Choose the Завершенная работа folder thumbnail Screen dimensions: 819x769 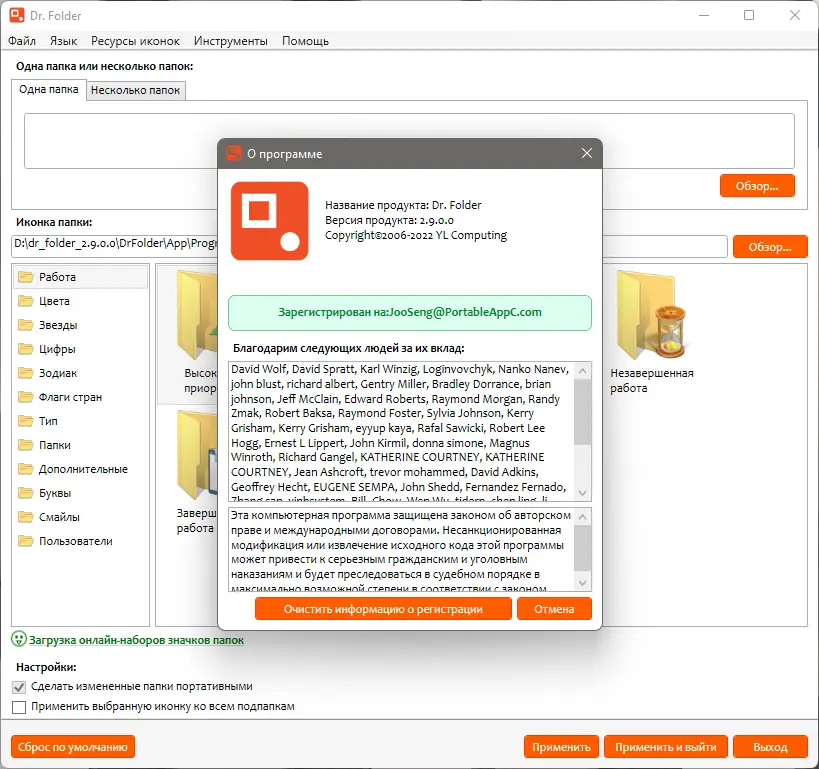tap(196, 455)
